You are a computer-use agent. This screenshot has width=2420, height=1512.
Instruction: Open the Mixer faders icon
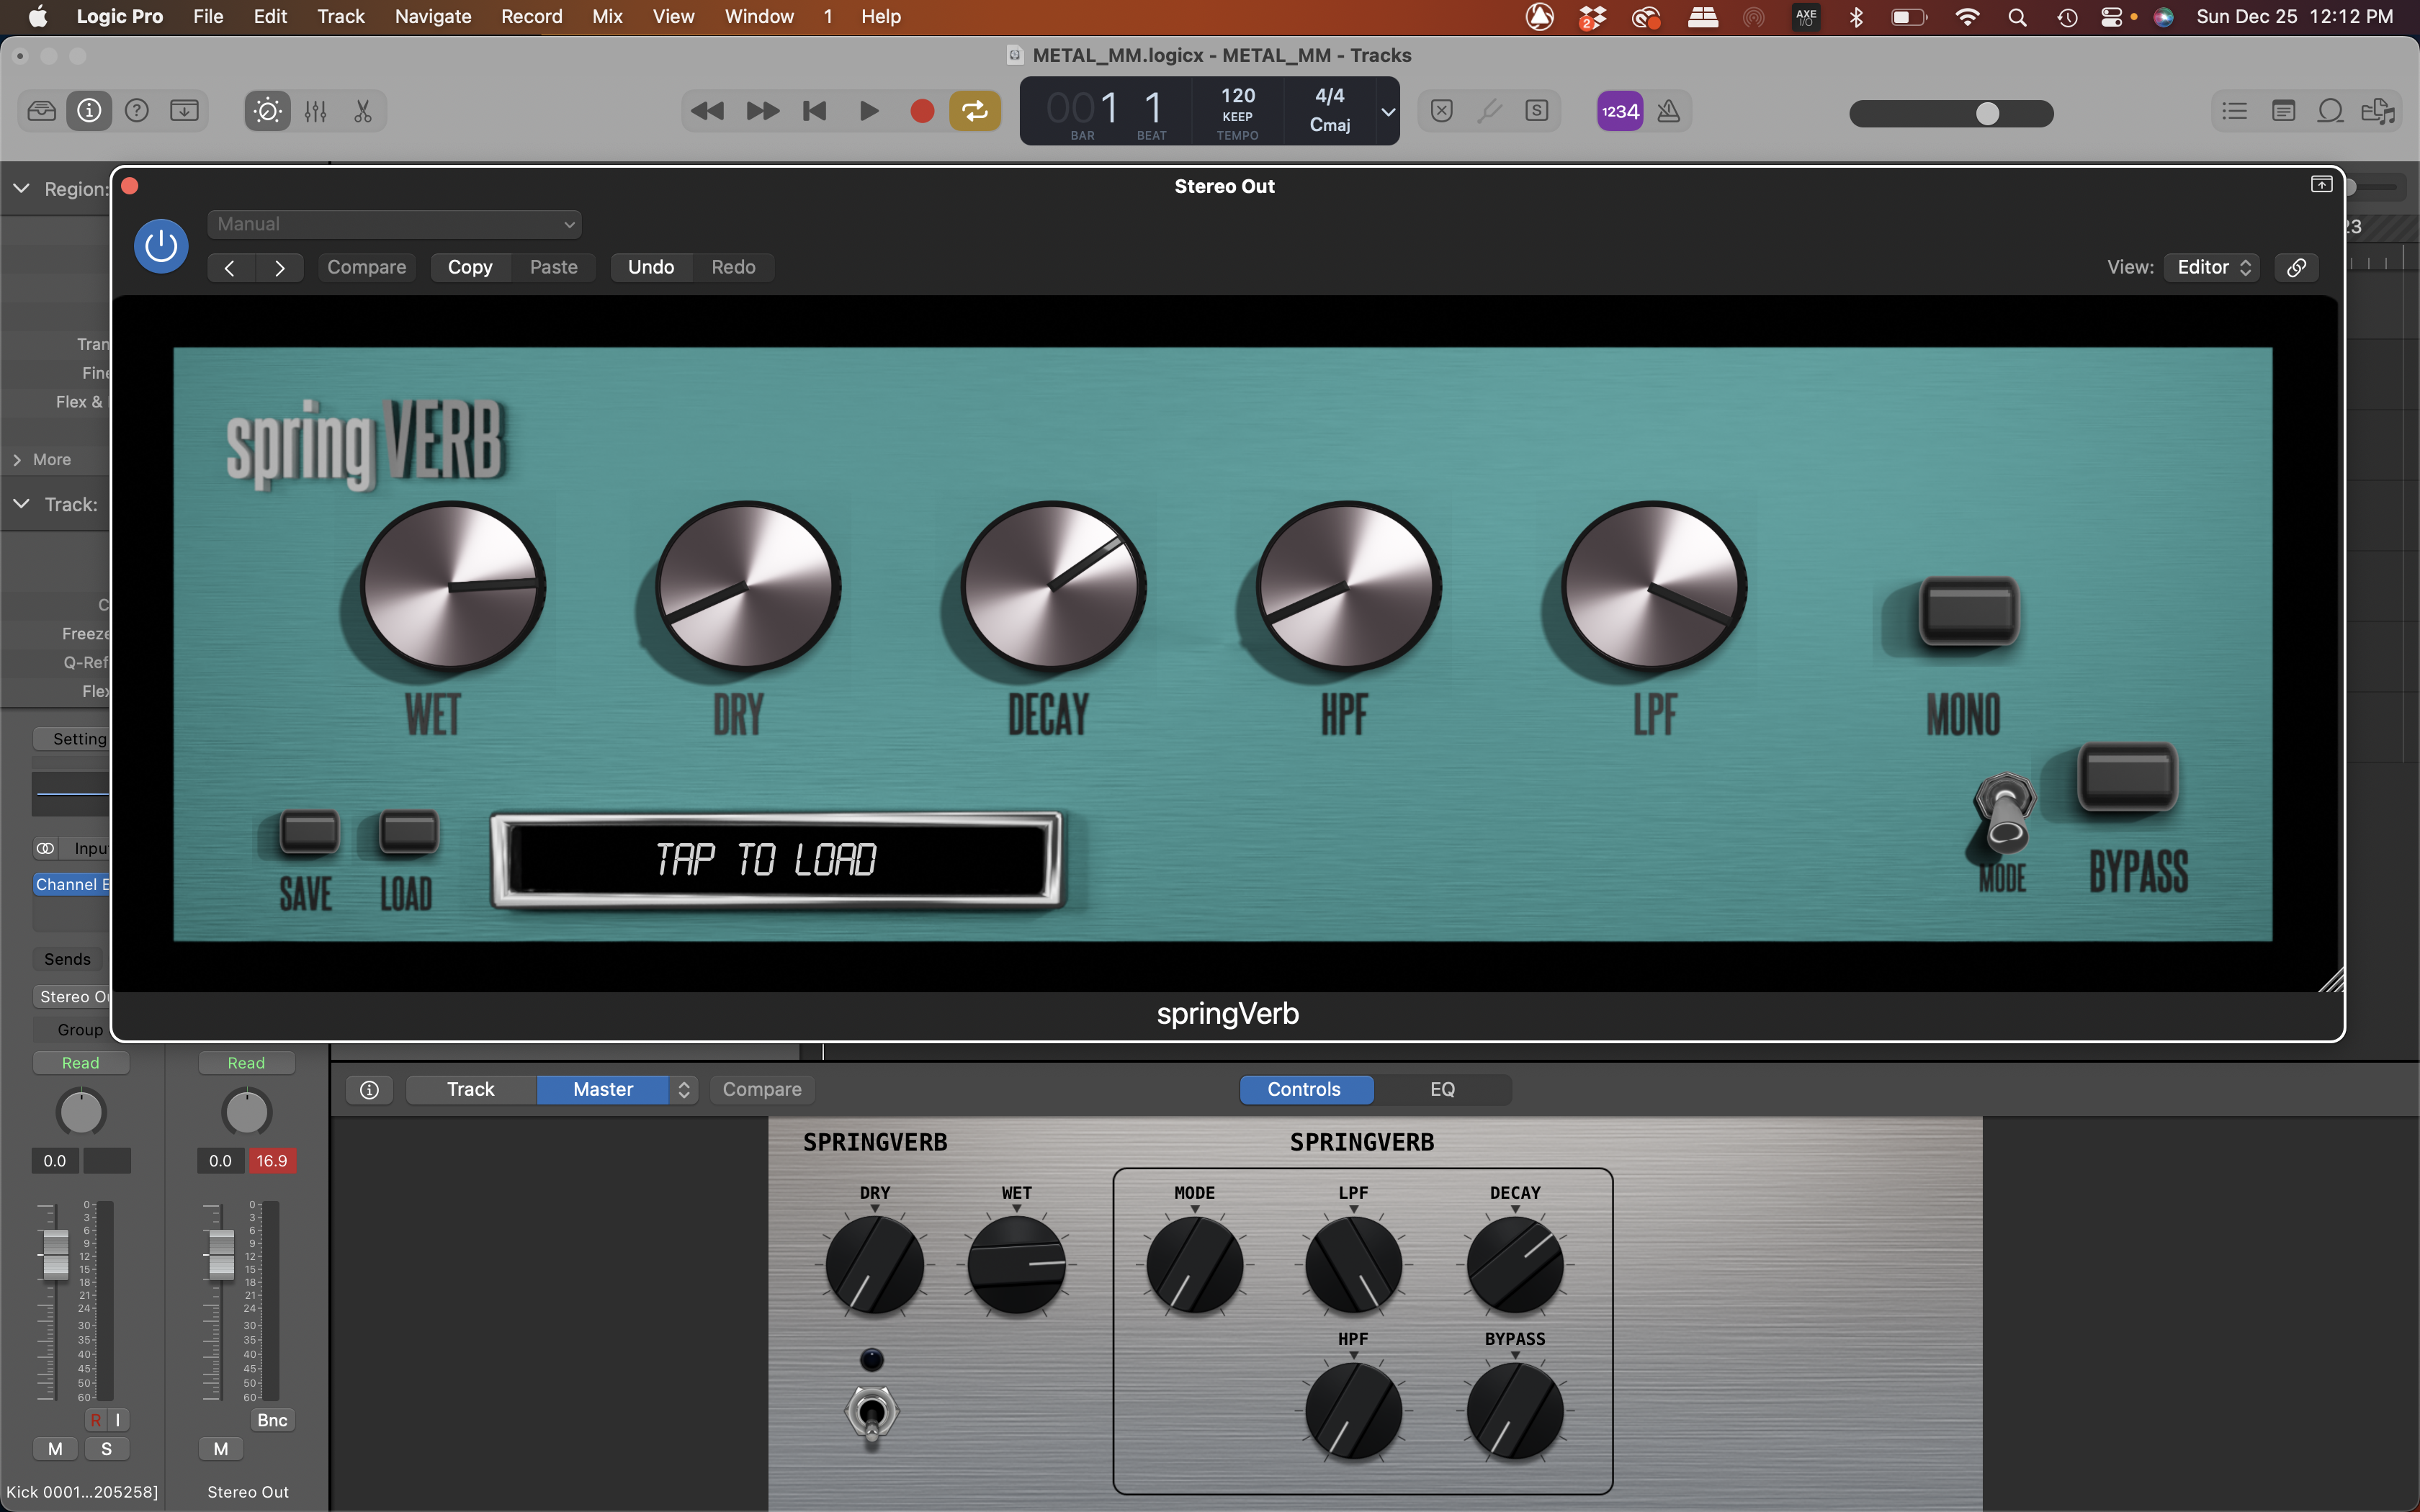(x=316, y=111)
